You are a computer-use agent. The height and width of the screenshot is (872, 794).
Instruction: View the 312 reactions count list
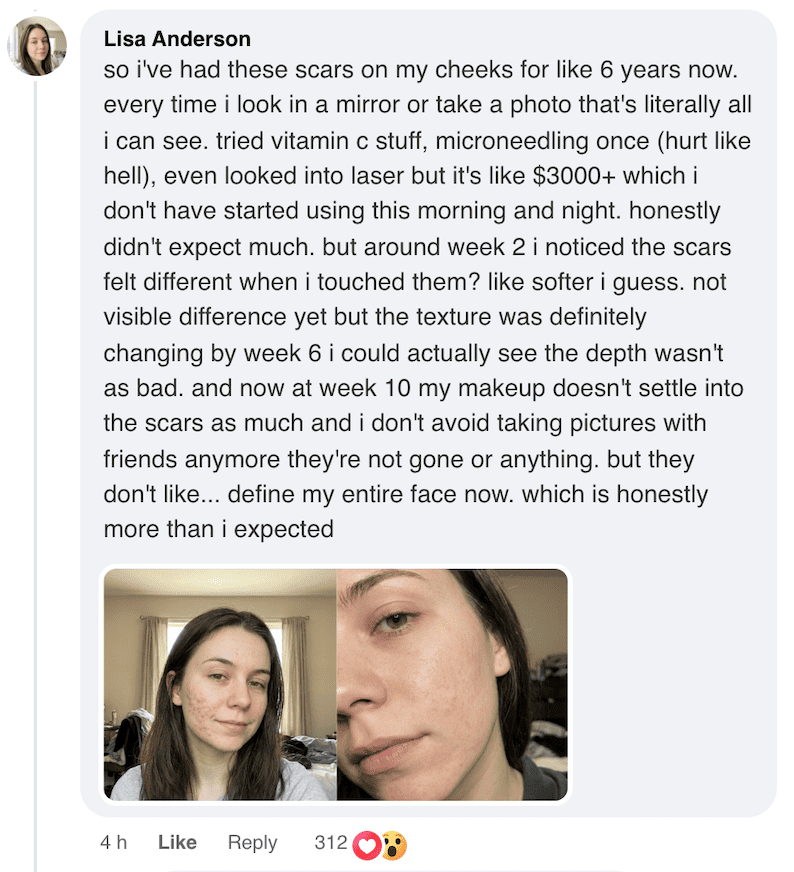pyautogui.click(x=329, y=843)
